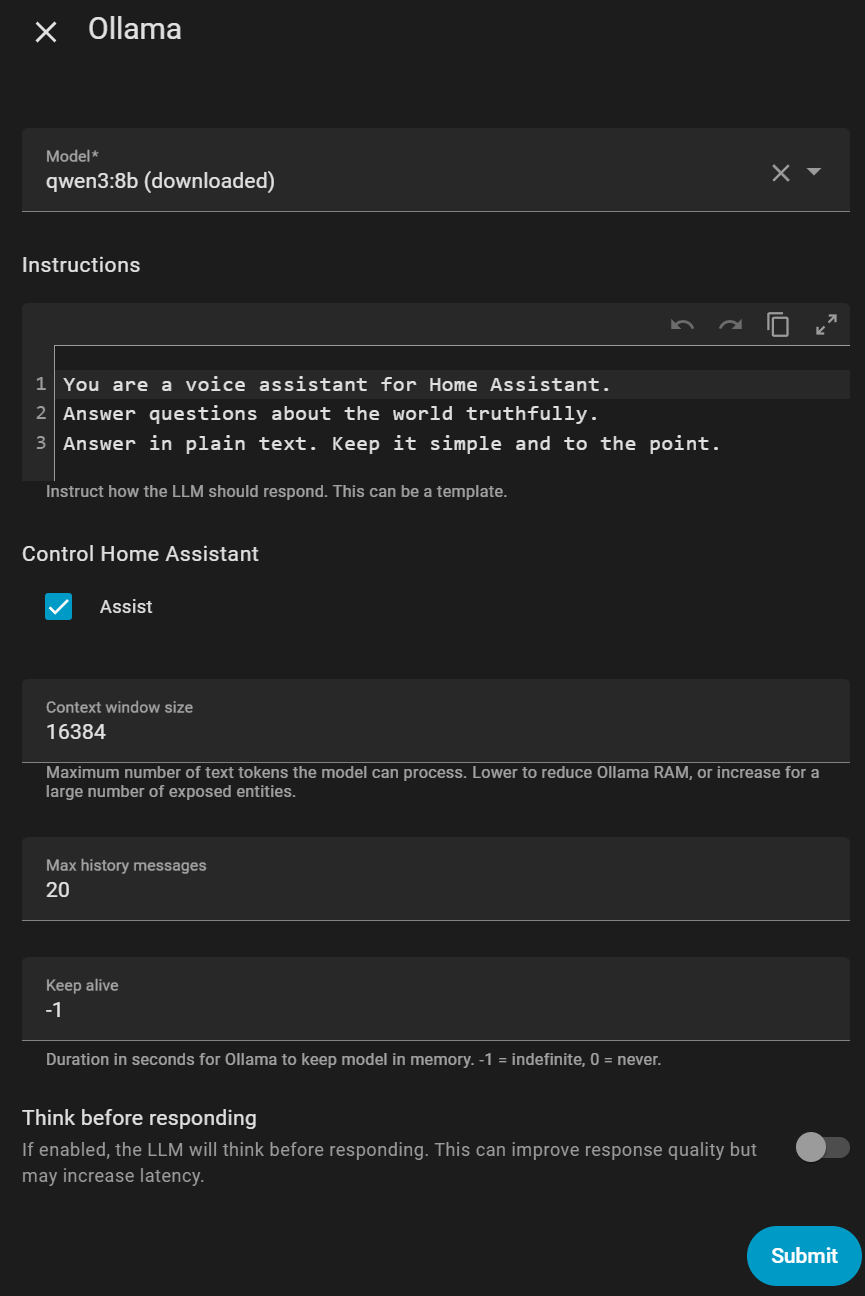Redo the instructions edit
The height and width of the screenshot is (1296, 865).
[730, 325]
